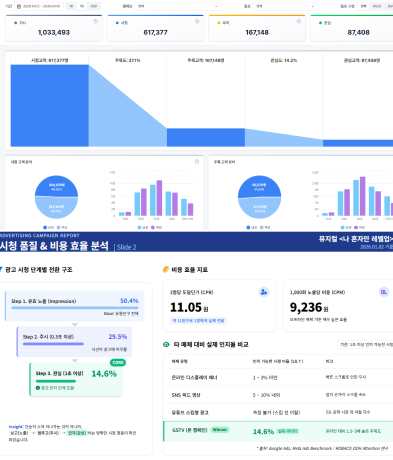Select the first period tab next to the date range
The image size is (393, 460).
[71, 6]
